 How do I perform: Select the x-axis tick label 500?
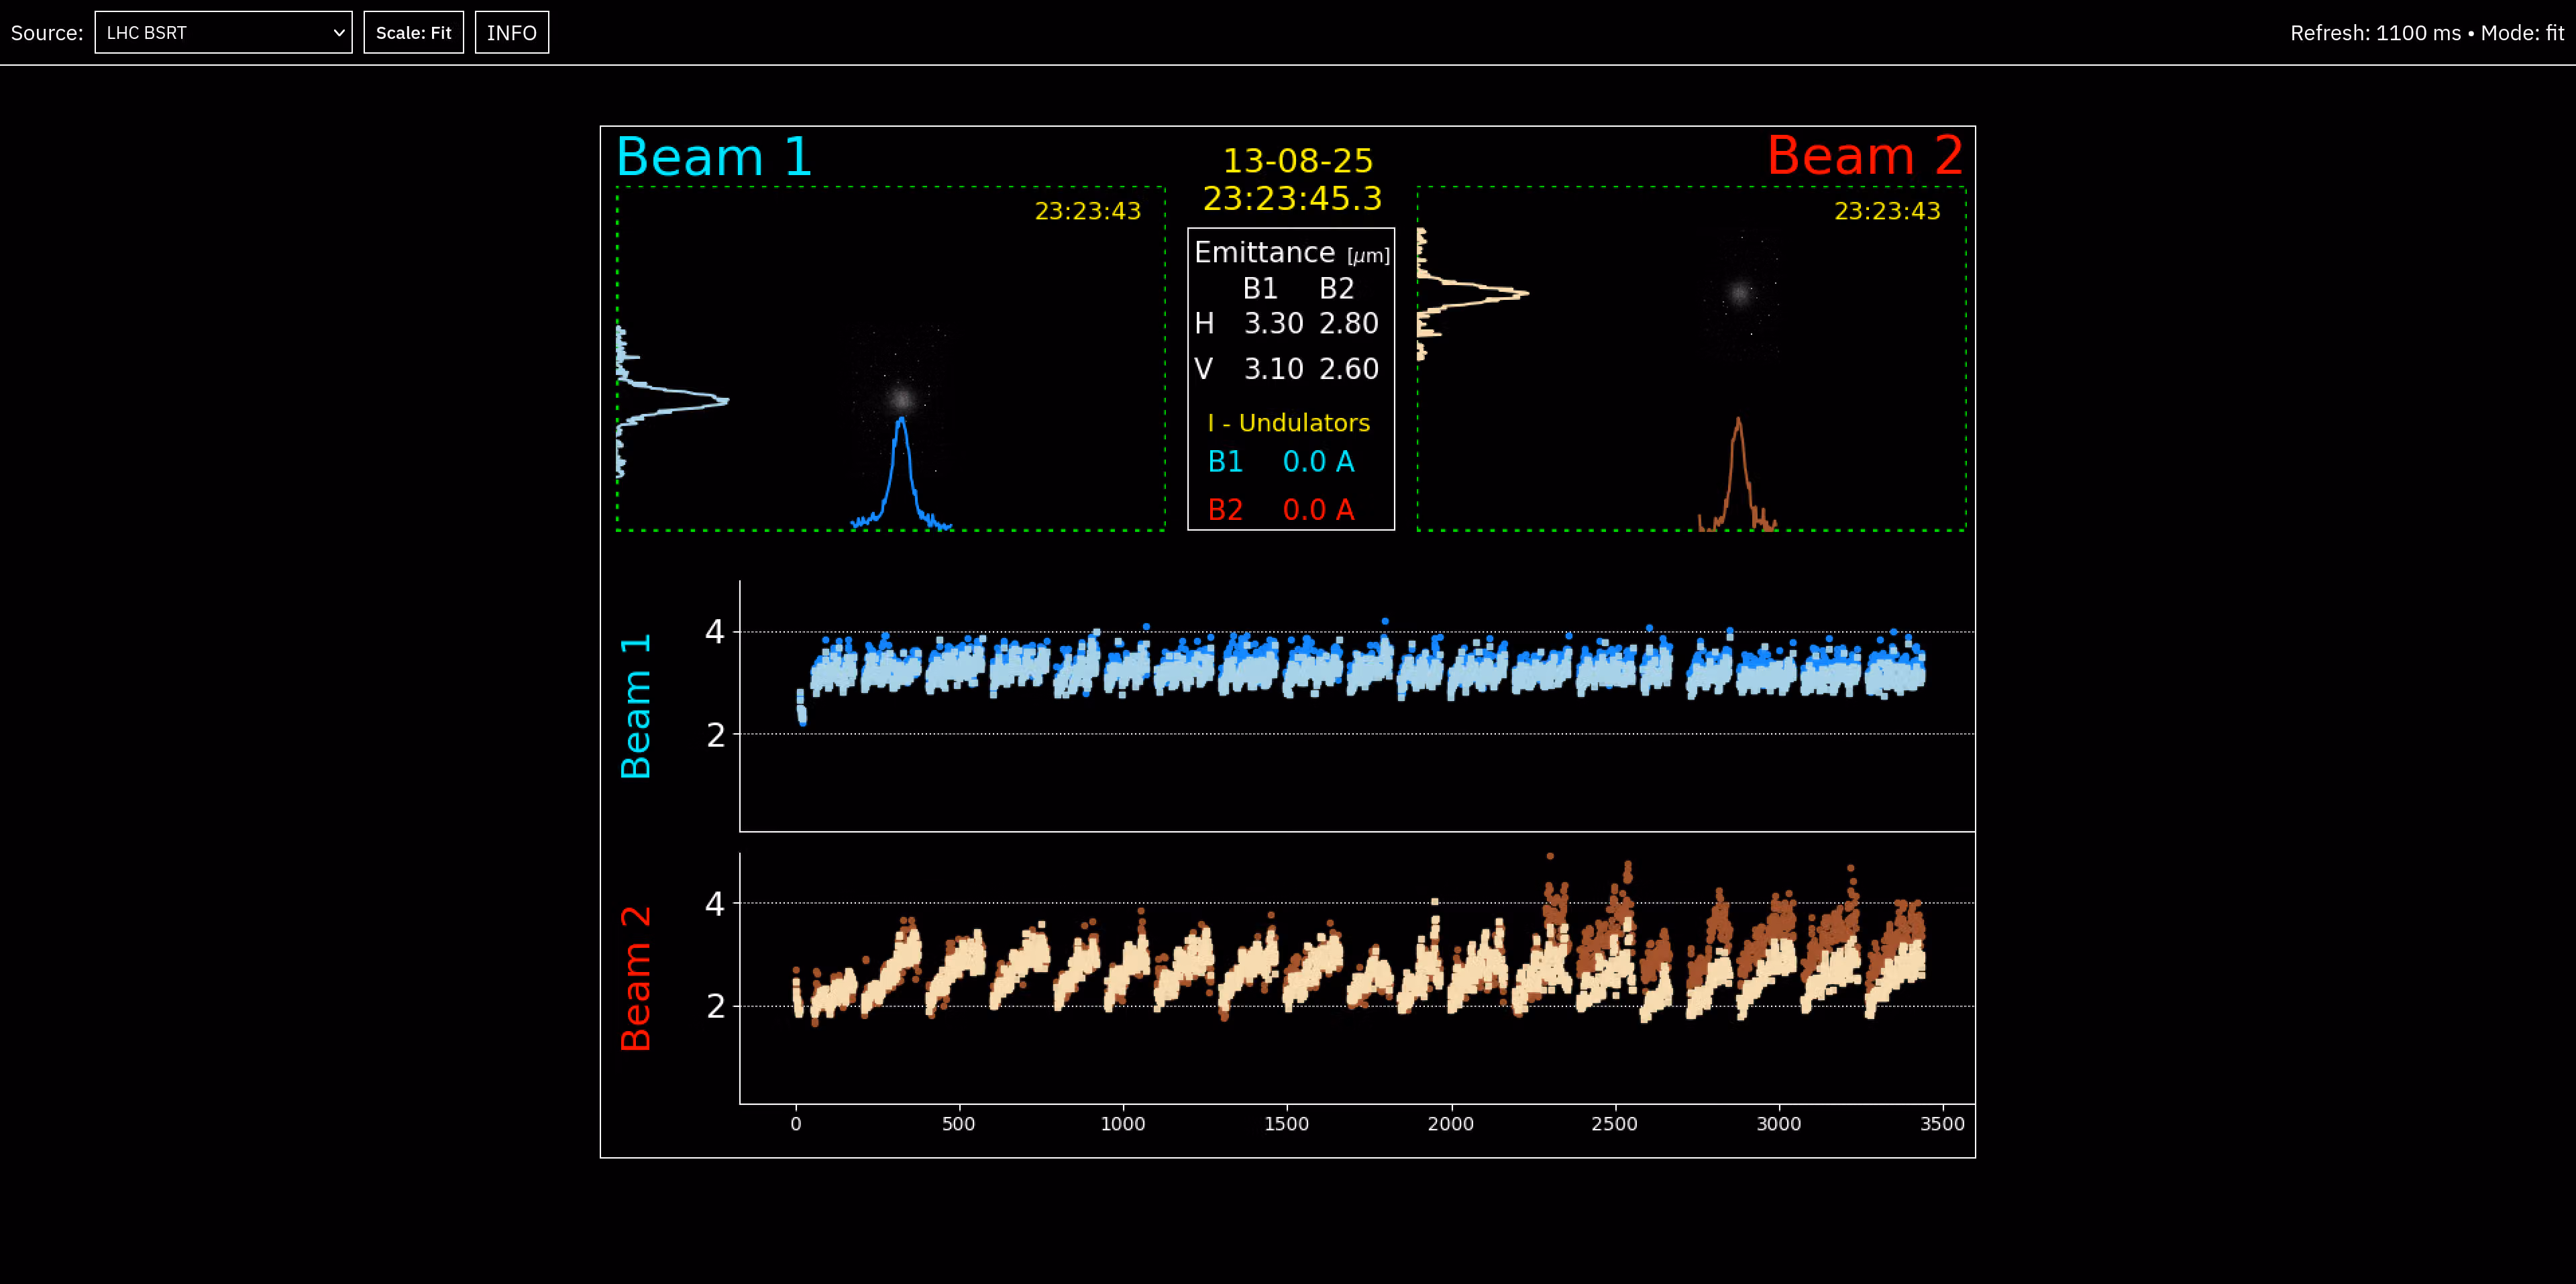click(x=958, y=1124)
